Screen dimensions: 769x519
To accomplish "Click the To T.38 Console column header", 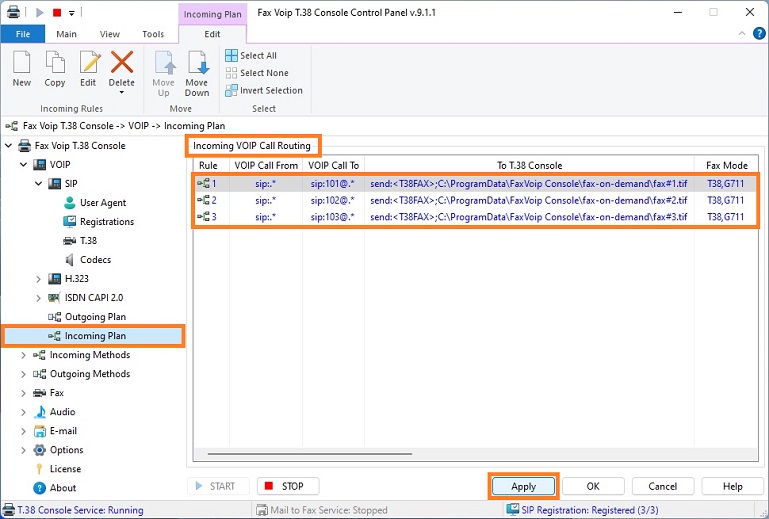I will point(530,166).
